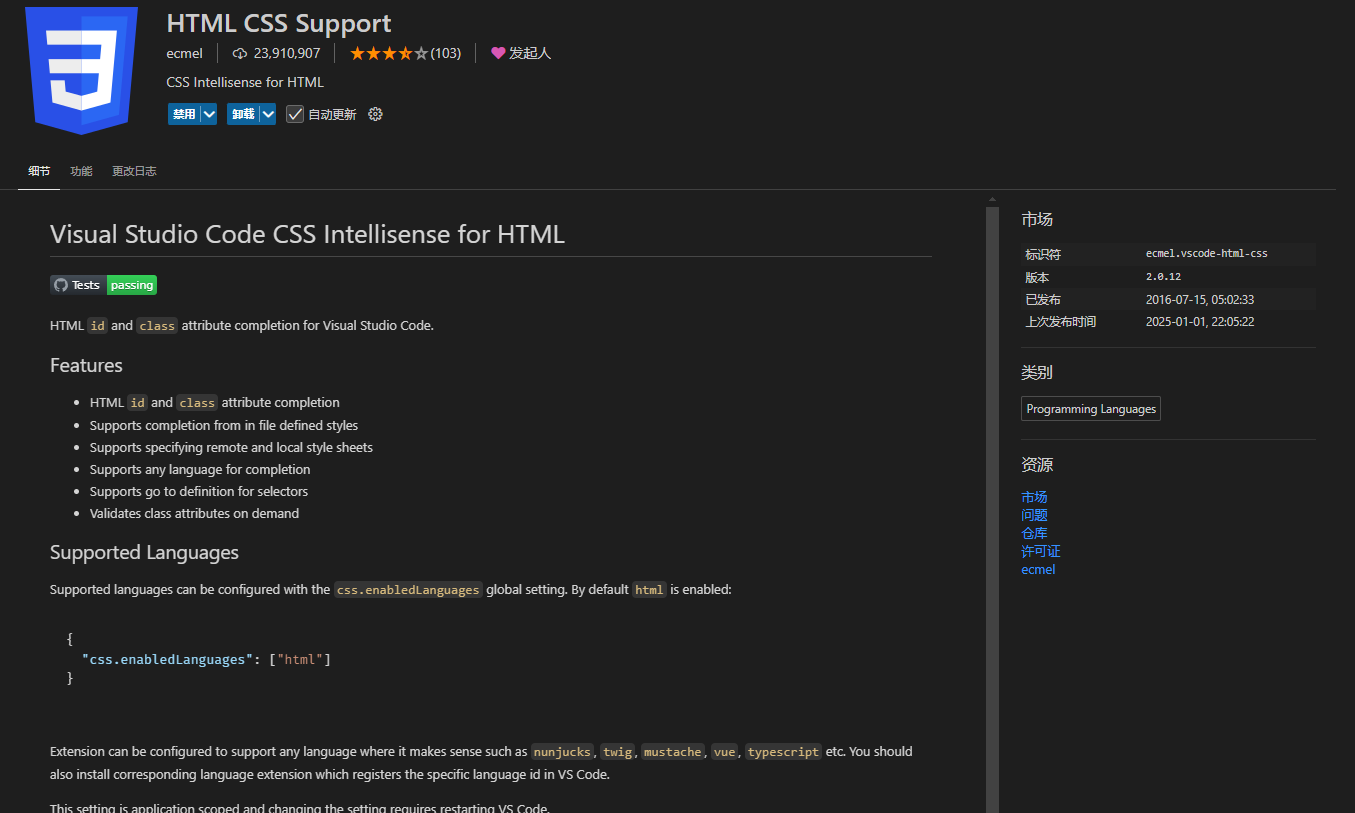Click the twig inline code

(617, 752)
